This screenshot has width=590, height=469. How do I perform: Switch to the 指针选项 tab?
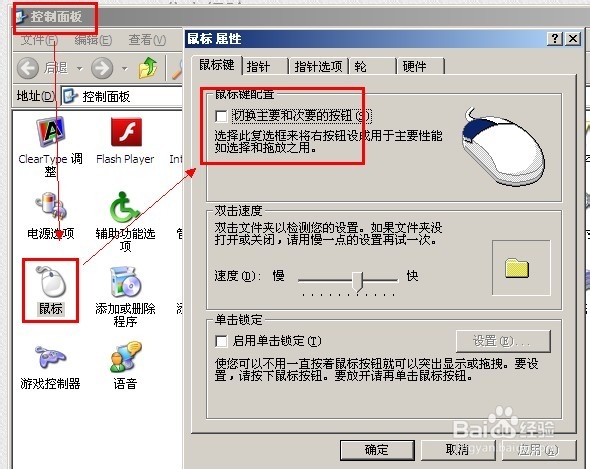click(318, 66)
